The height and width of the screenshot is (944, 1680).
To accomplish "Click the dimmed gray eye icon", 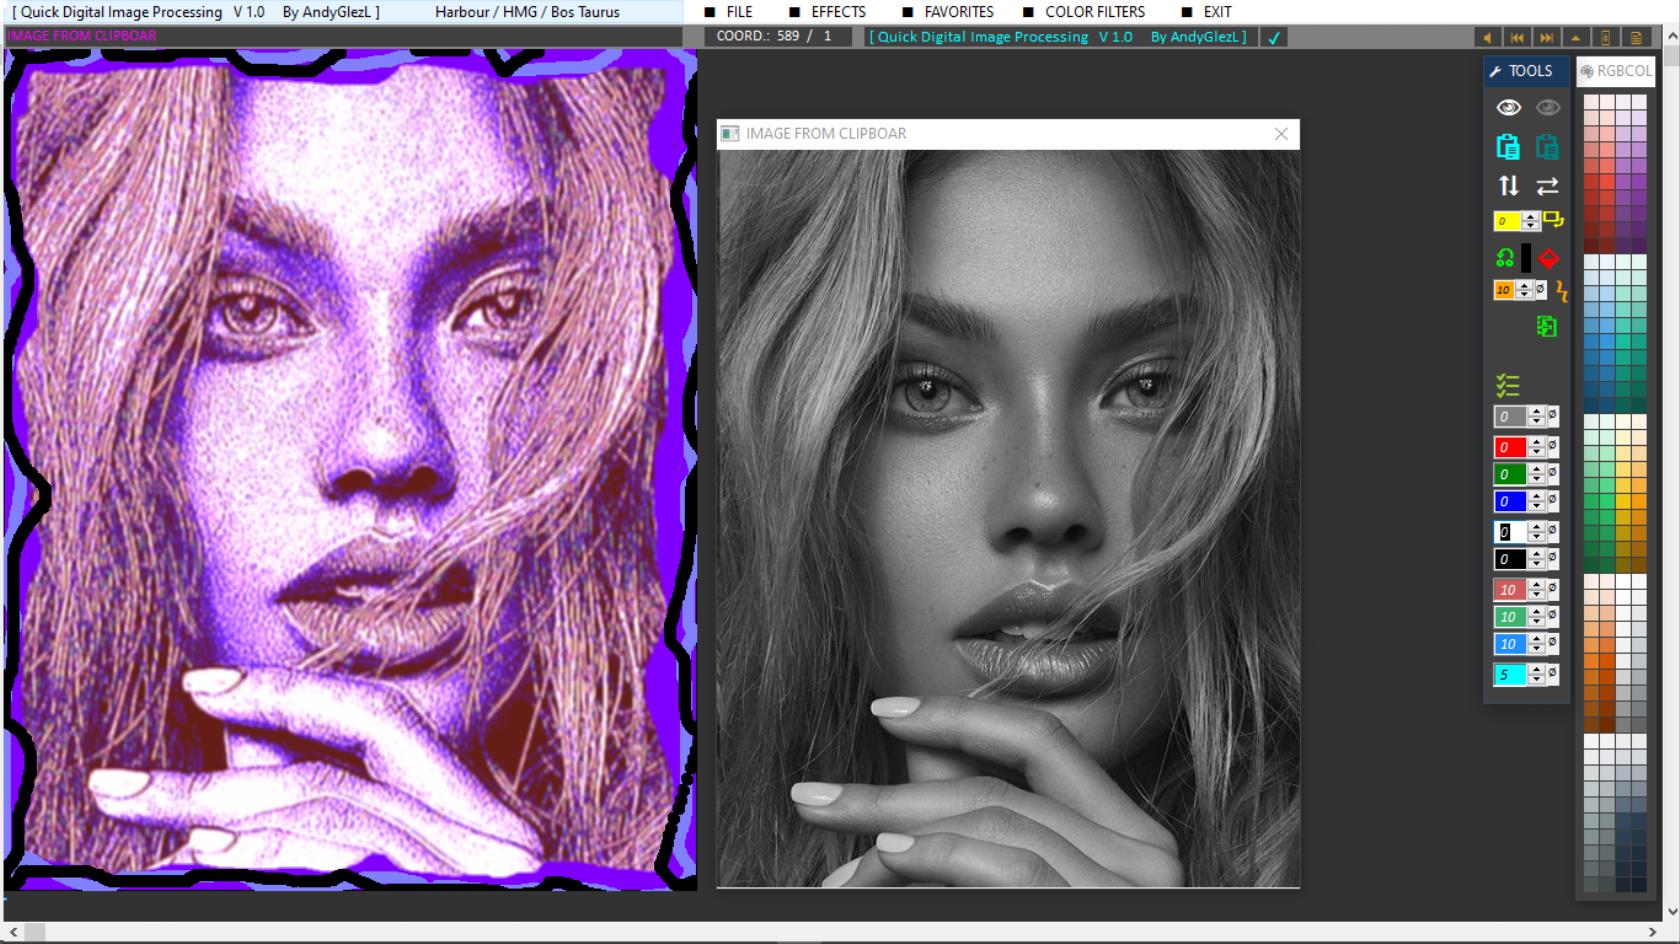I will coord(1547,108).
